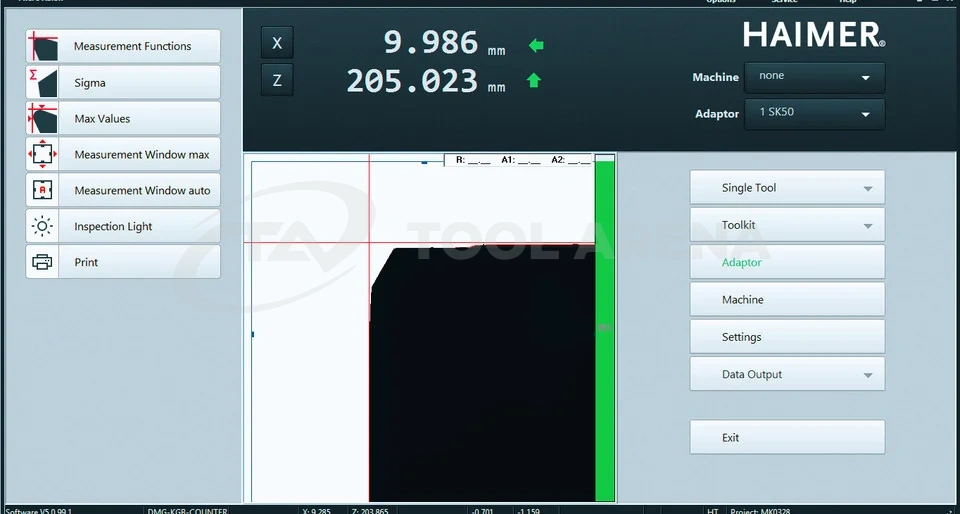Expand the Toolkit menu arrow
Viewport: 960px width, 514px height.
(867, 226)
